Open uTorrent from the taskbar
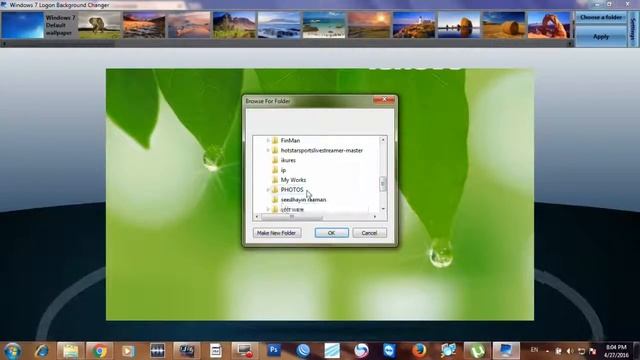 click(x=477, y=351)
